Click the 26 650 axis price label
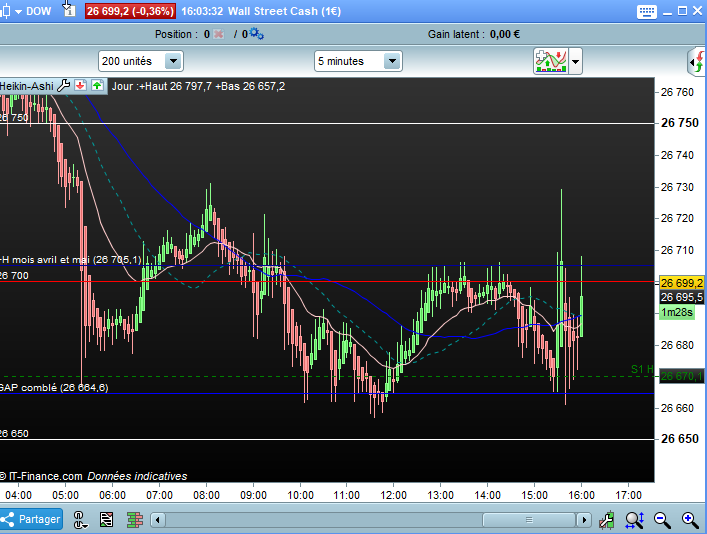This screenshot has height=534, width=707. (x=679, y=438)
